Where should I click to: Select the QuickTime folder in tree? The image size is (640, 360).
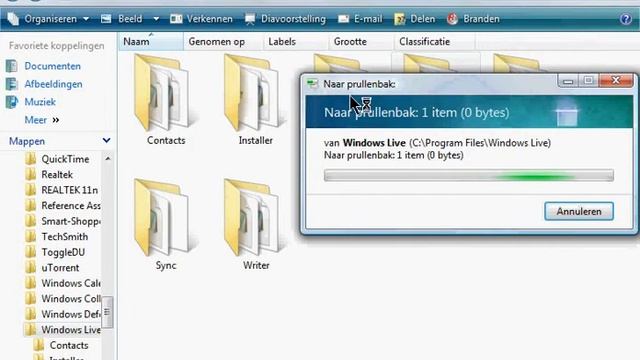point(65,159)
